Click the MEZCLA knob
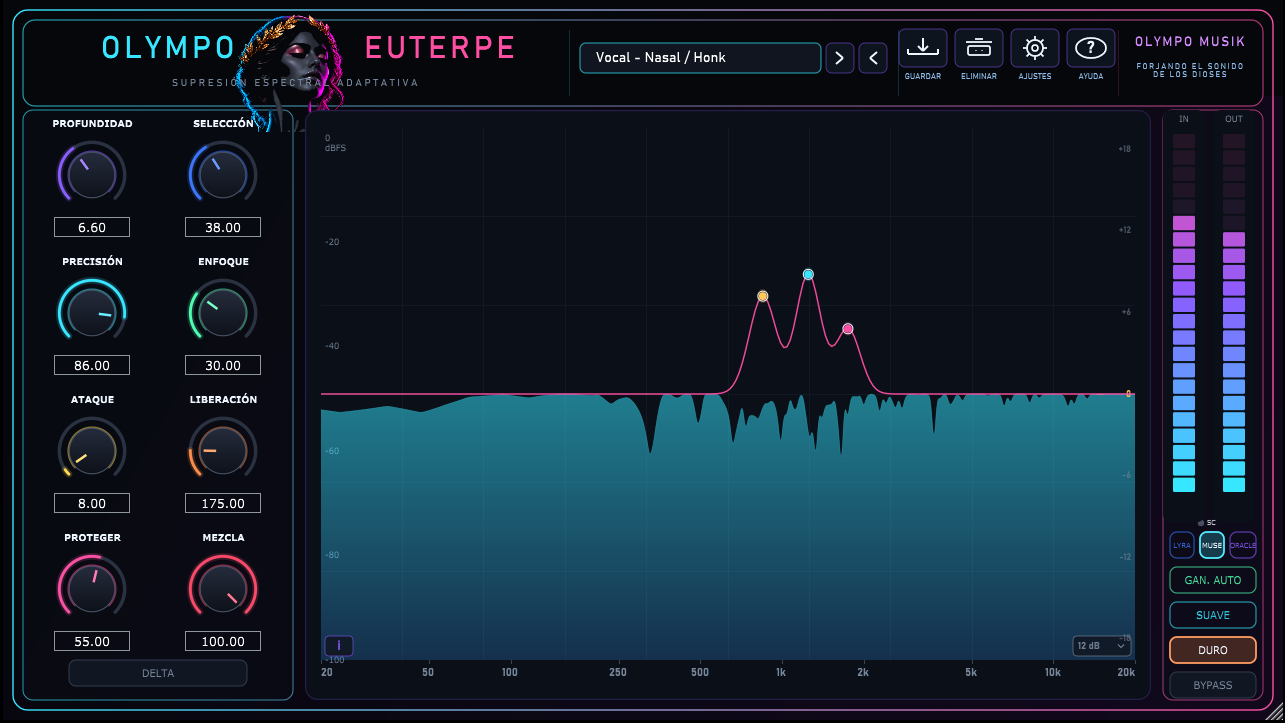This screenshot has height=723, width=1285. pos(223,589)
